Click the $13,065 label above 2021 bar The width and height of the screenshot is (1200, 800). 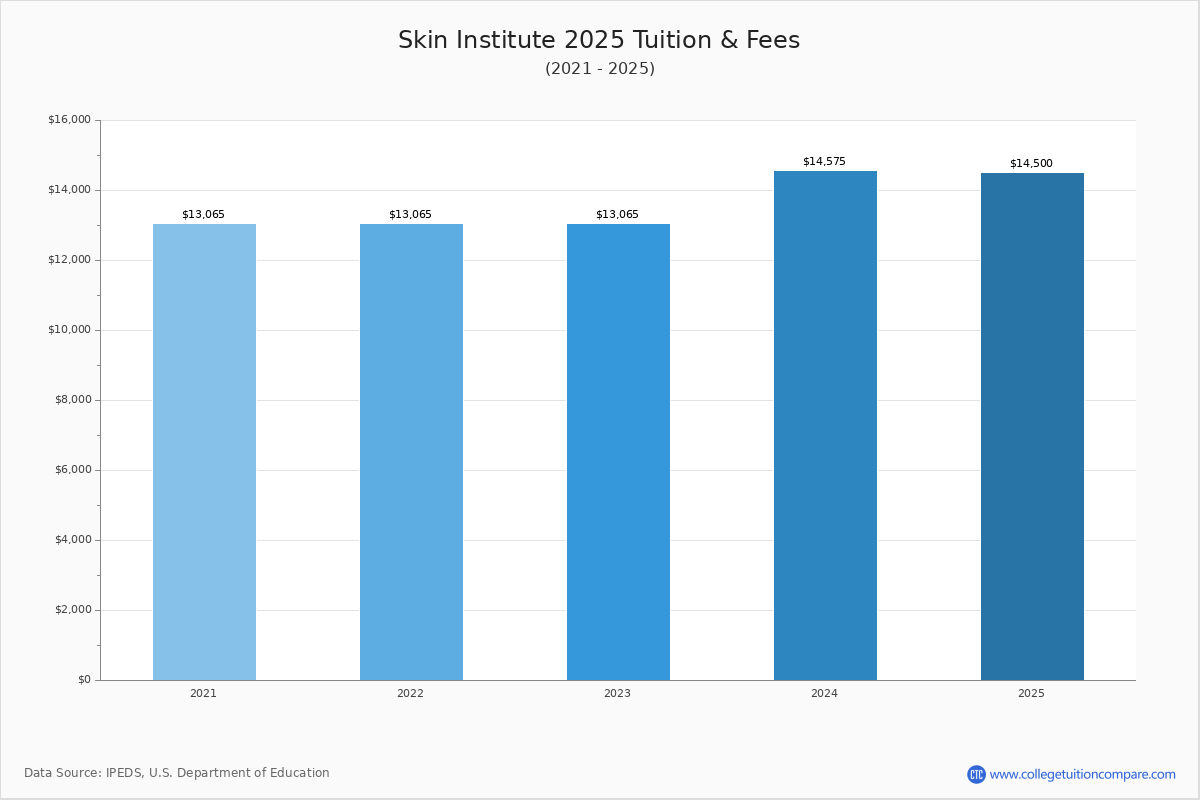pyautogui.click(x=203, y=214)
